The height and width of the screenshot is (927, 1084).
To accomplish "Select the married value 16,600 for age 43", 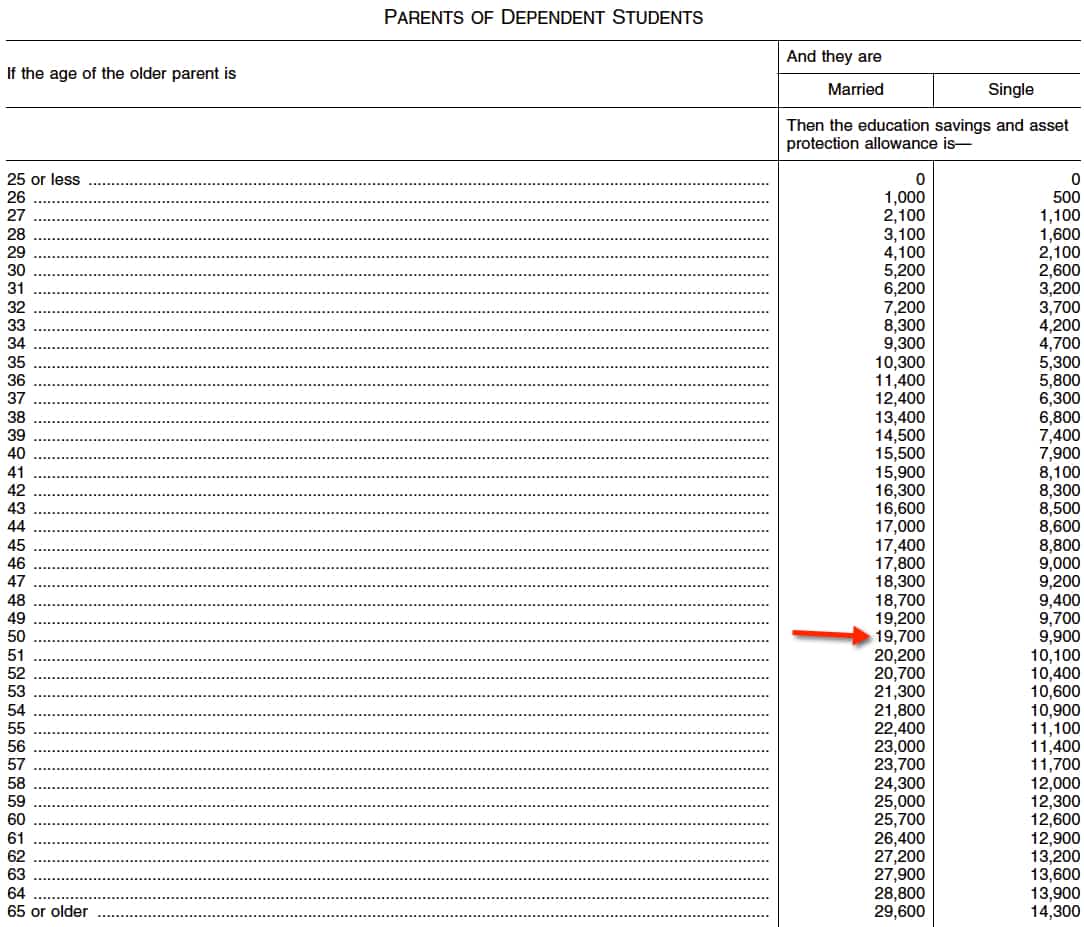I will coord(899,509).
